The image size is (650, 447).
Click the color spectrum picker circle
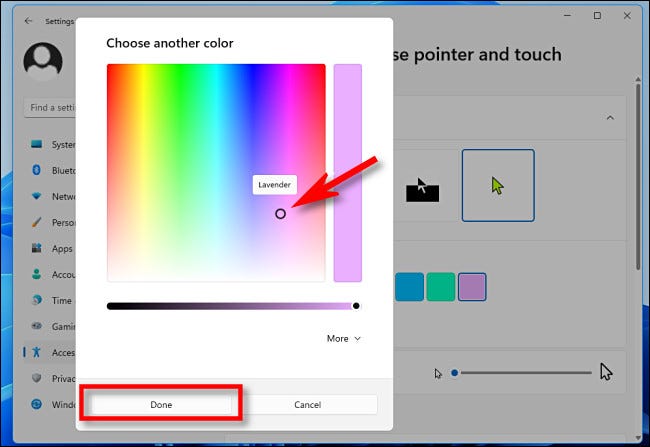[280, 213]
